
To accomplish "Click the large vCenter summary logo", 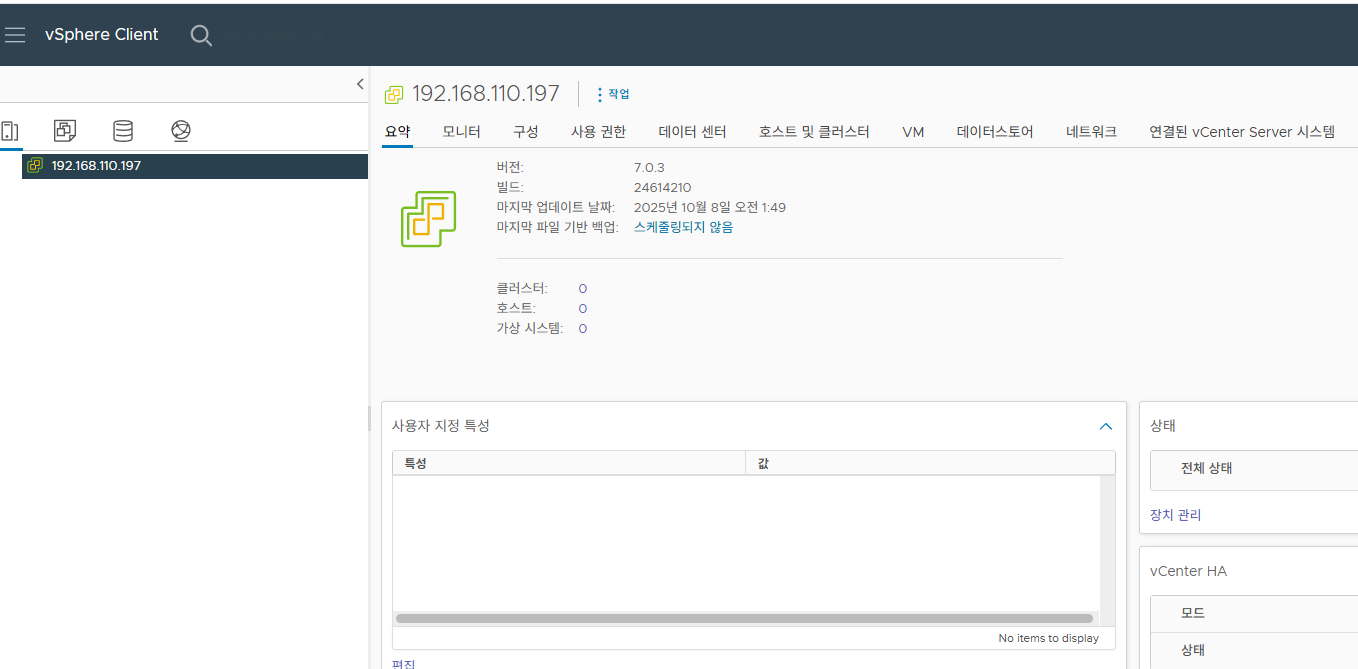I will tap(428, 219).
